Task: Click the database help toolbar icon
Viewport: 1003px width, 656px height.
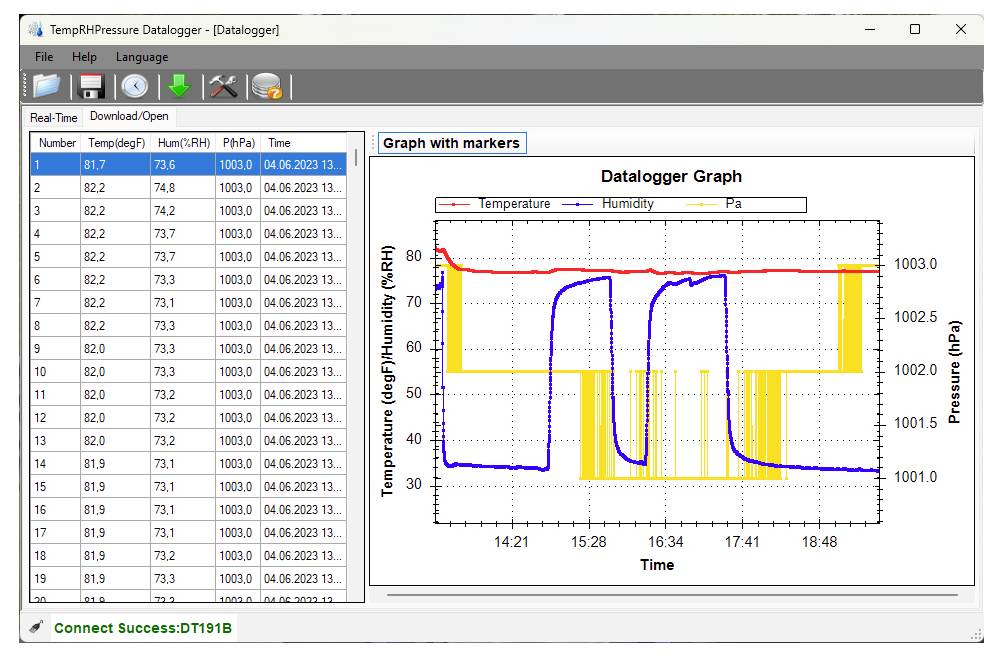Action: point(267,86)
